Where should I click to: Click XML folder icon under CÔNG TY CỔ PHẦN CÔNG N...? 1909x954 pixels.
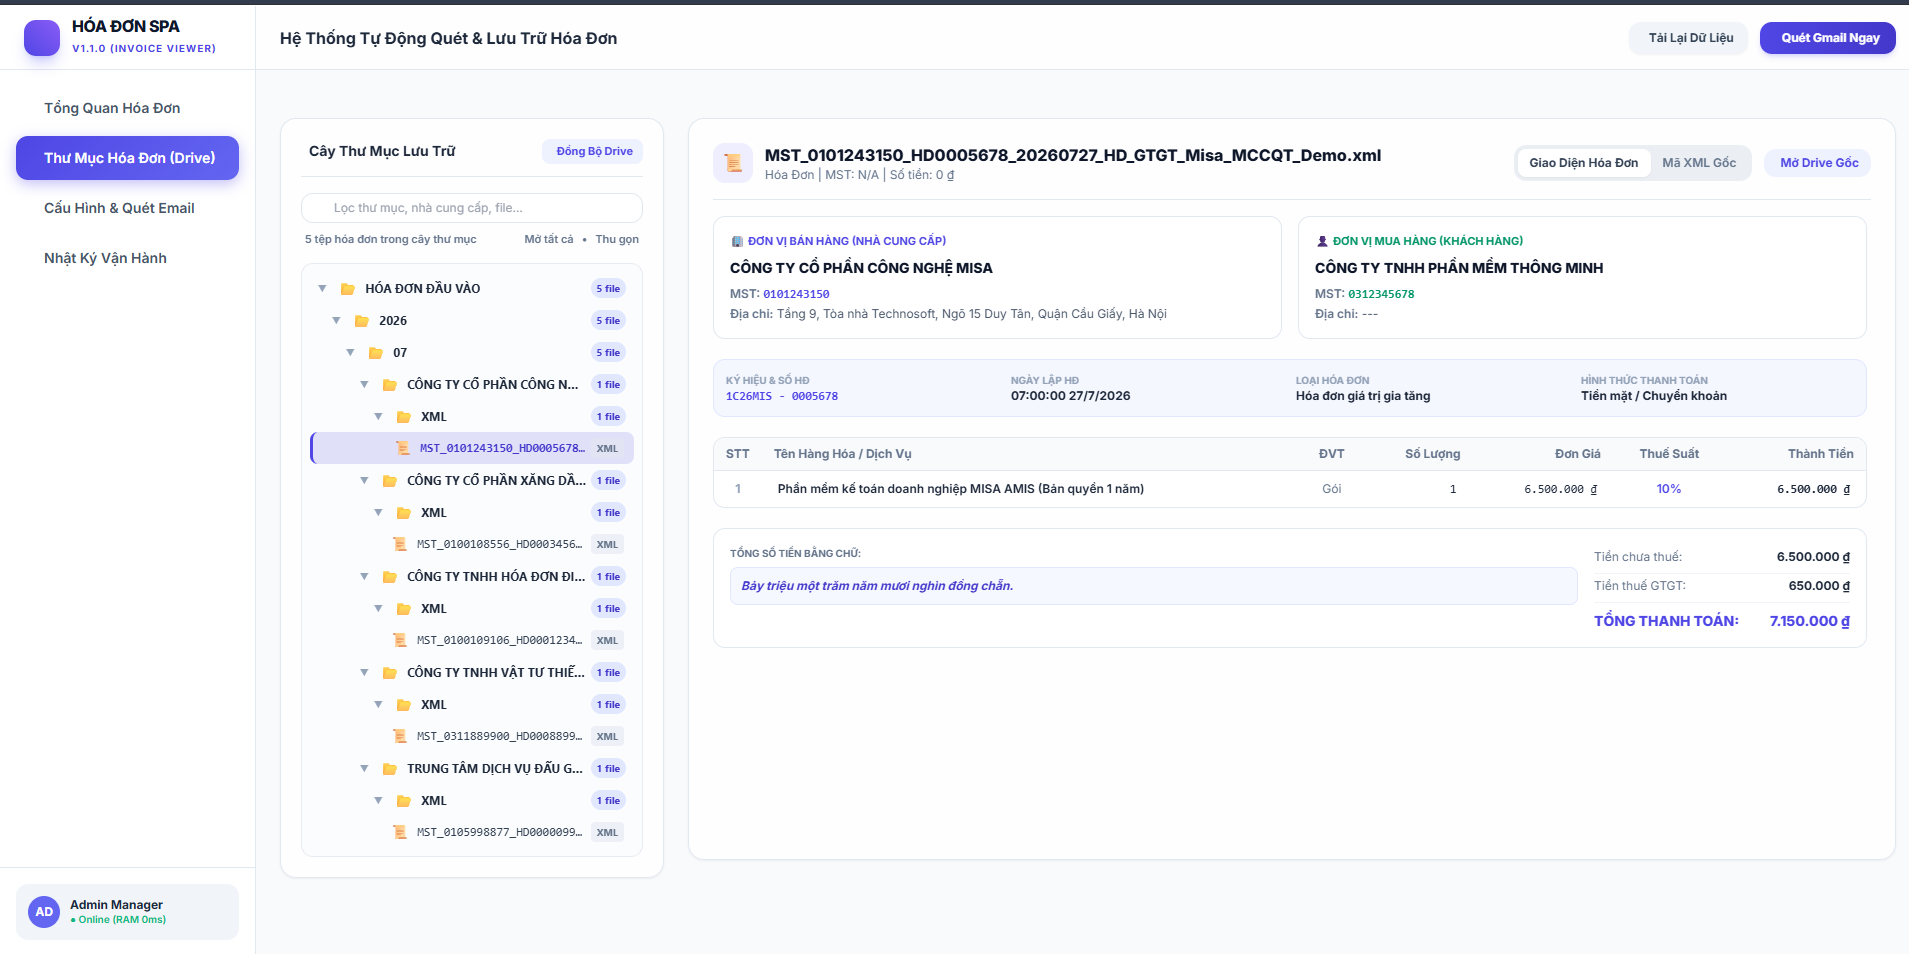pyautogui.click(x=404, y=417)
